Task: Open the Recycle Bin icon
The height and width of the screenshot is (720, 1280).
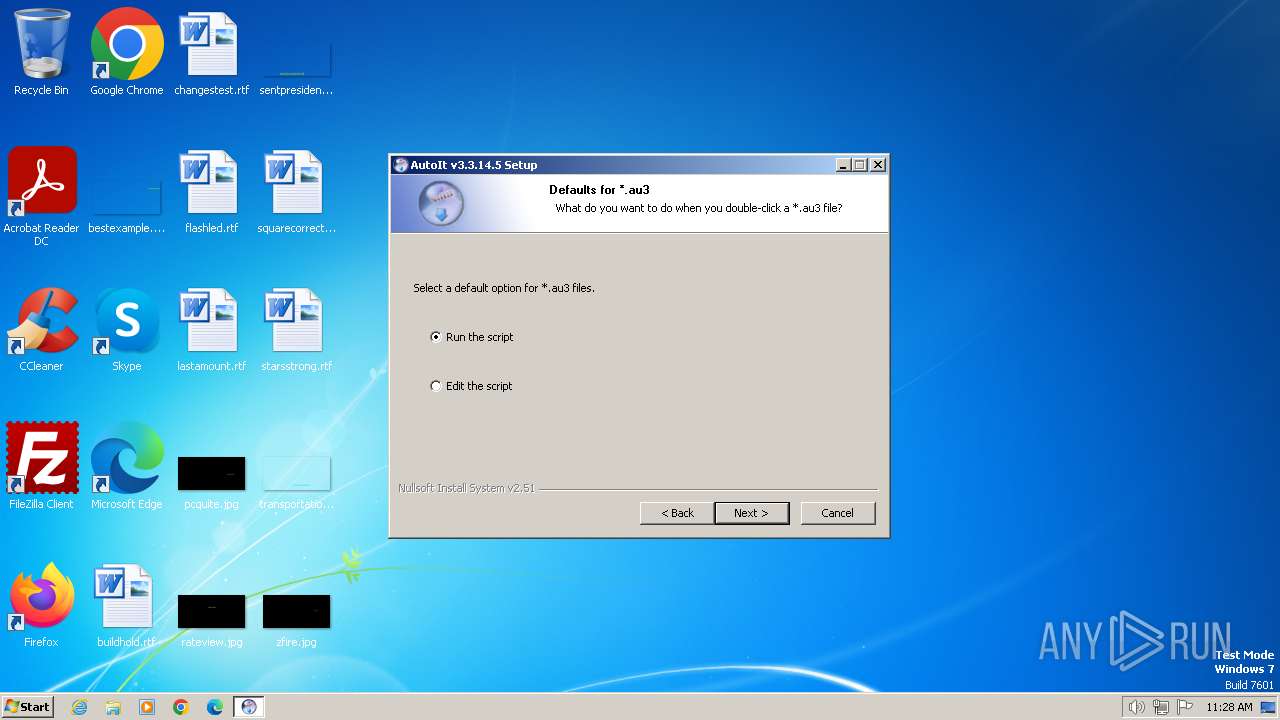Action: coord(41,52)
